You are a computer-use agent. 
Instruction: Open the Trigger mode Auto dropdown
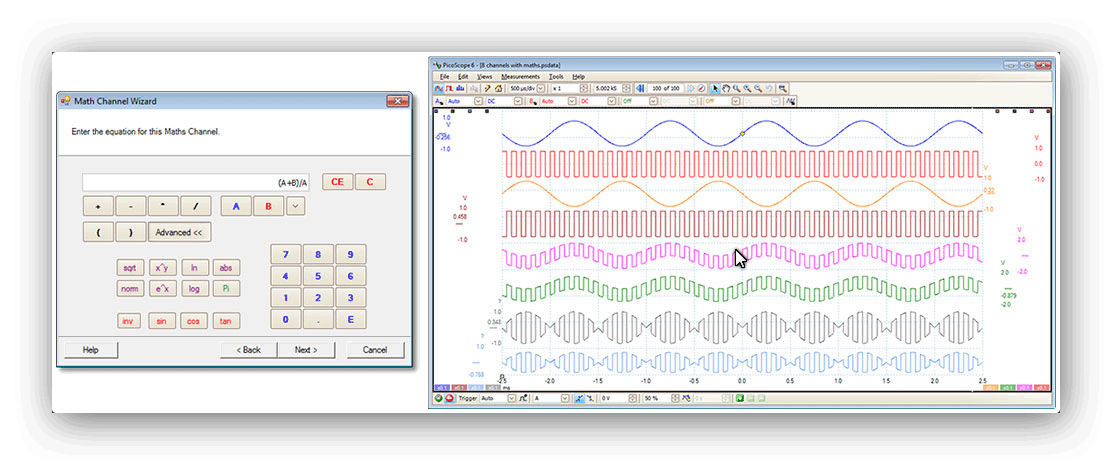point(512,398)
